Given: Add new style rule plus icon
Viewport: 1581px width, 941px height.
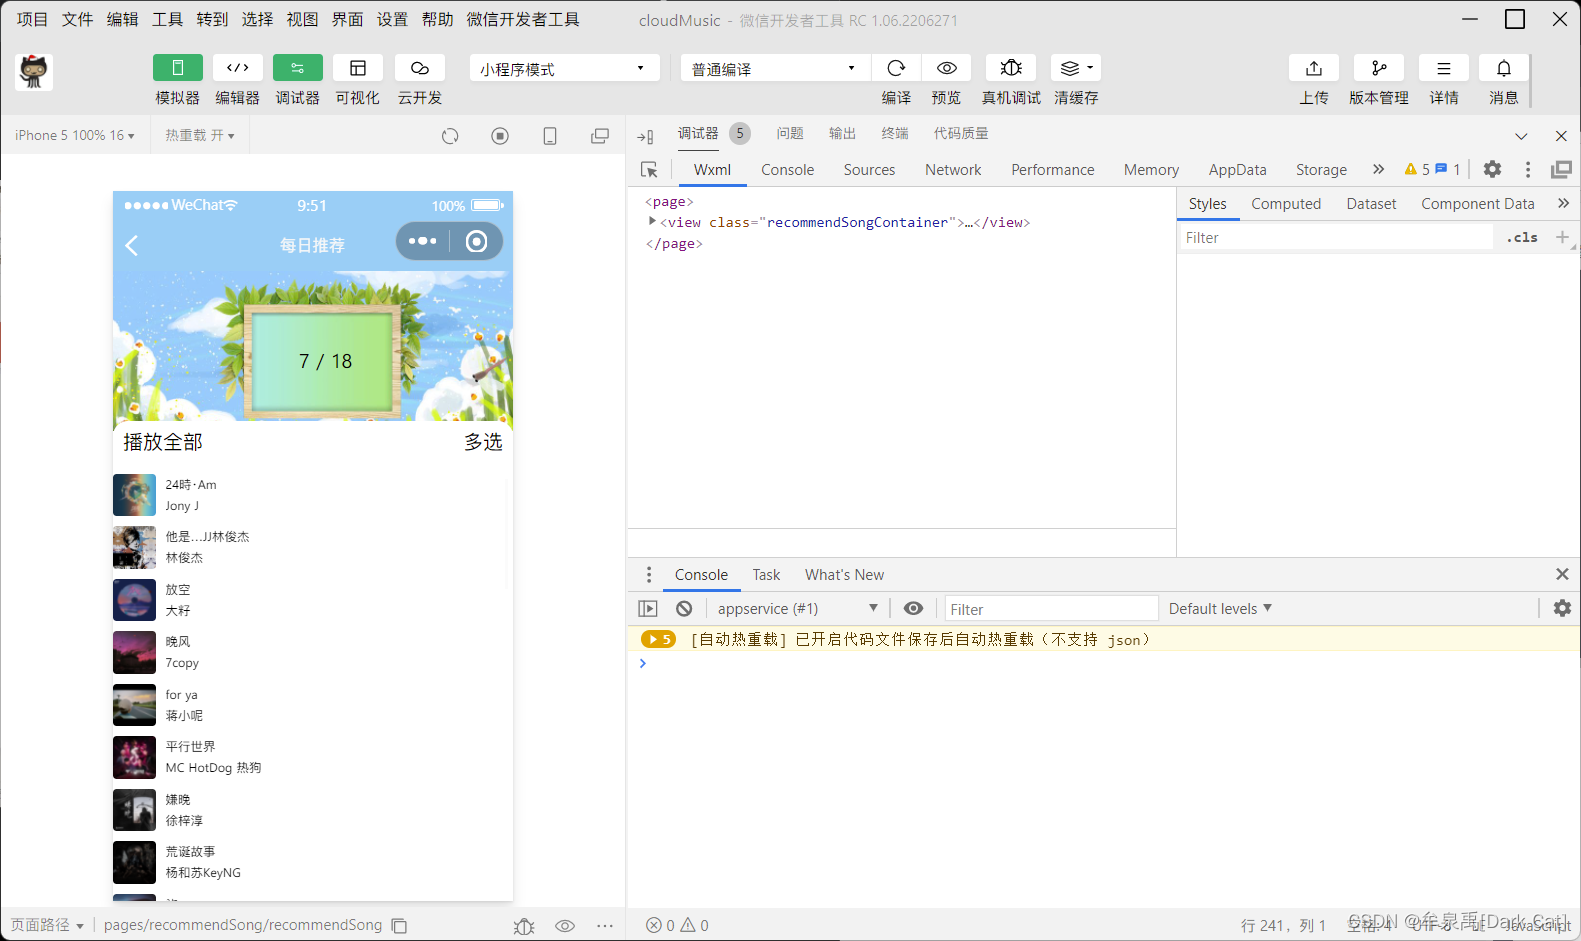Looking at the screenshot, I should coord(1562,237).
